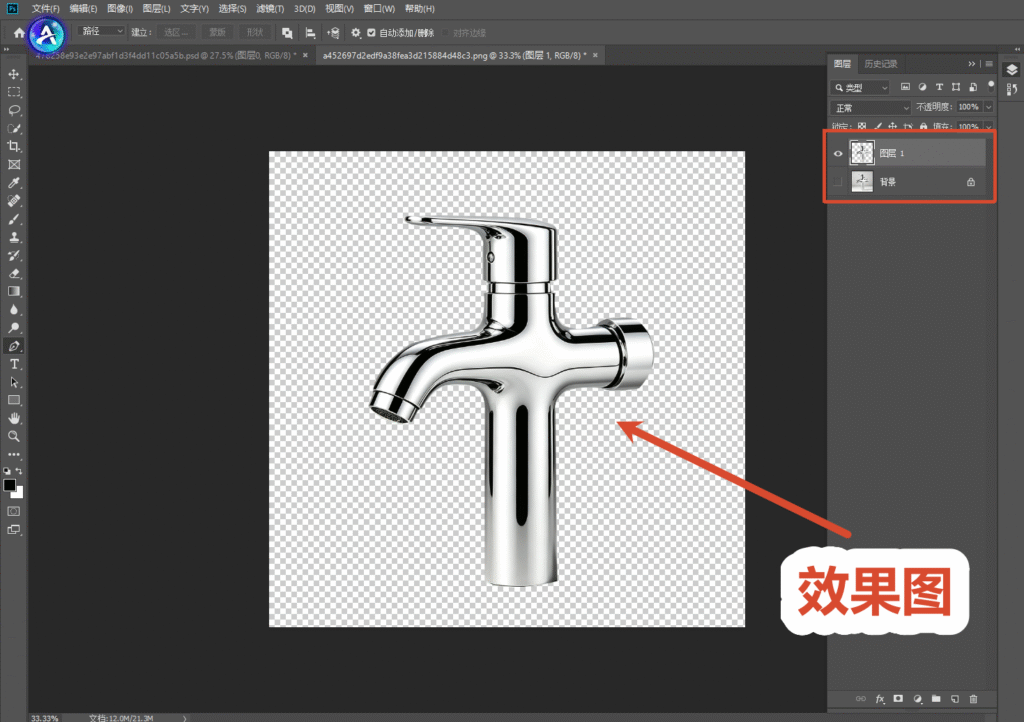Open fill slider dropdown arrow
1024x722 pixels.
coord(989,127)
